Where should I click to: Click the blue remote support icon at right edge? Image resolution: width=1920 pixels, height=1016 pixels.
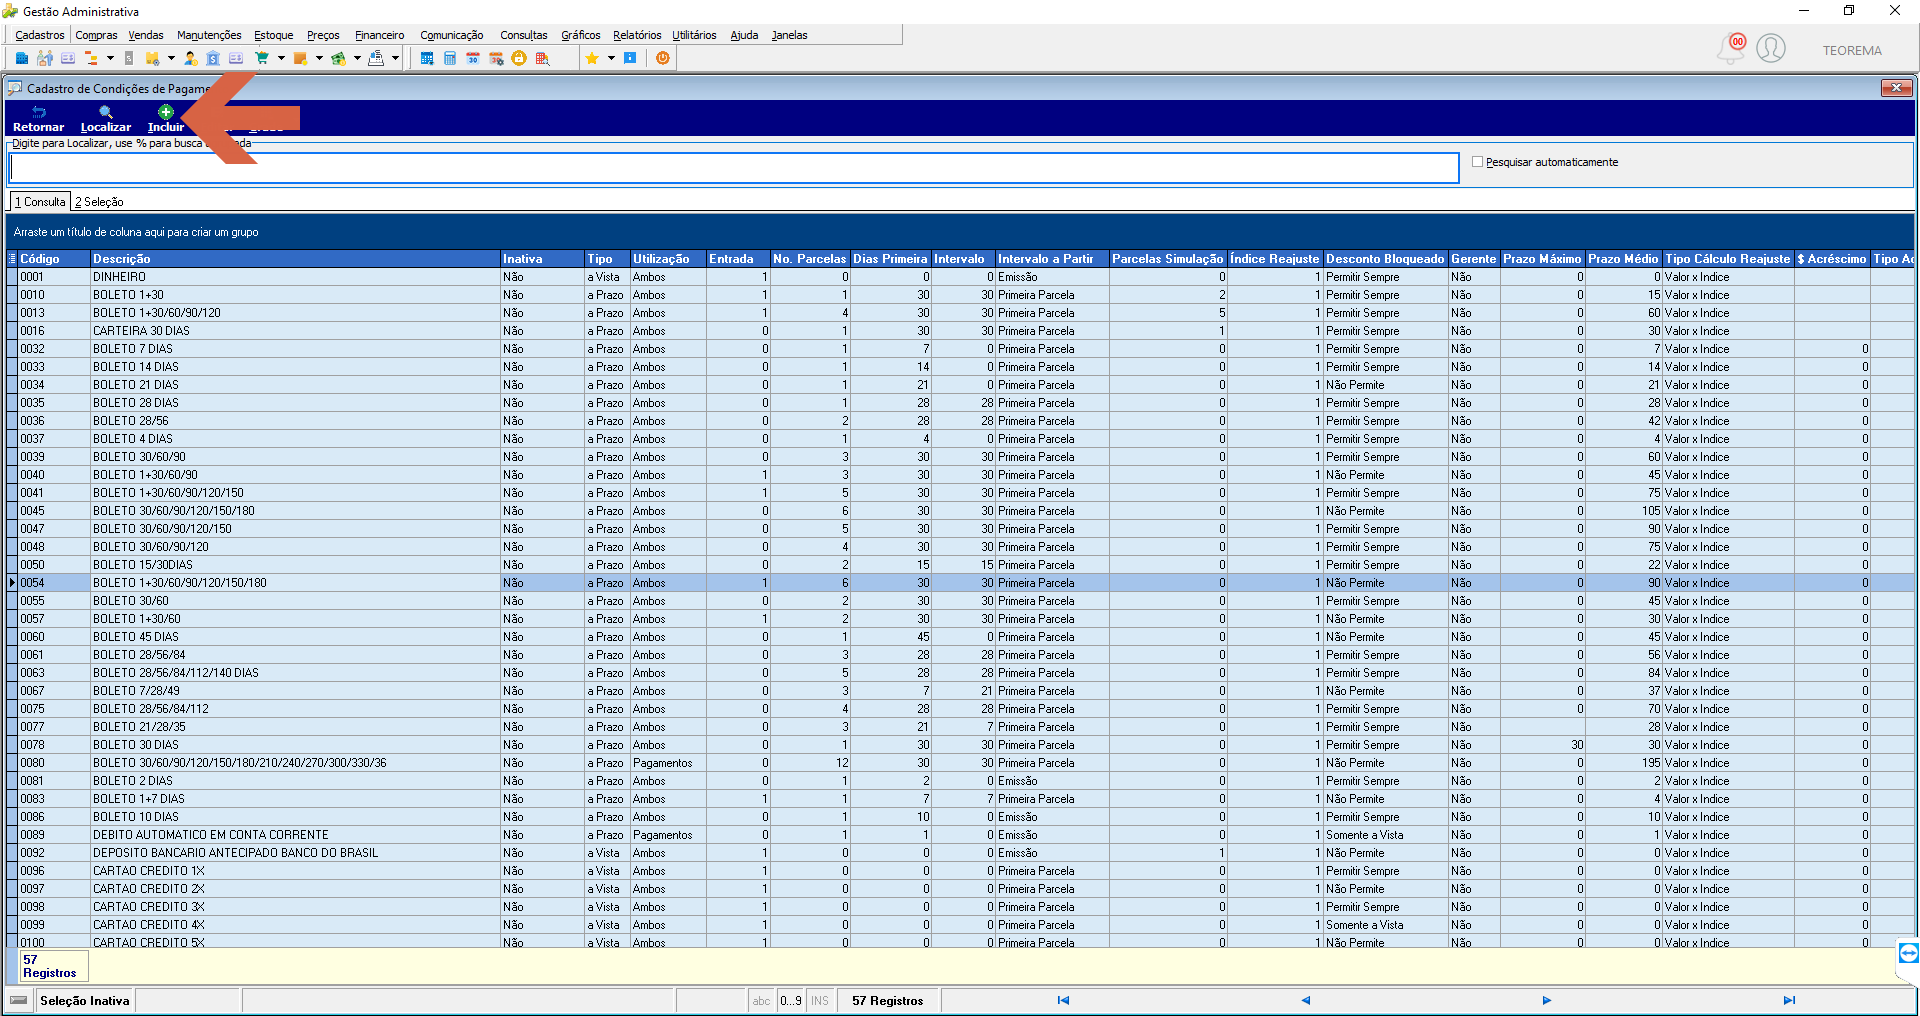coord(1908,953)
